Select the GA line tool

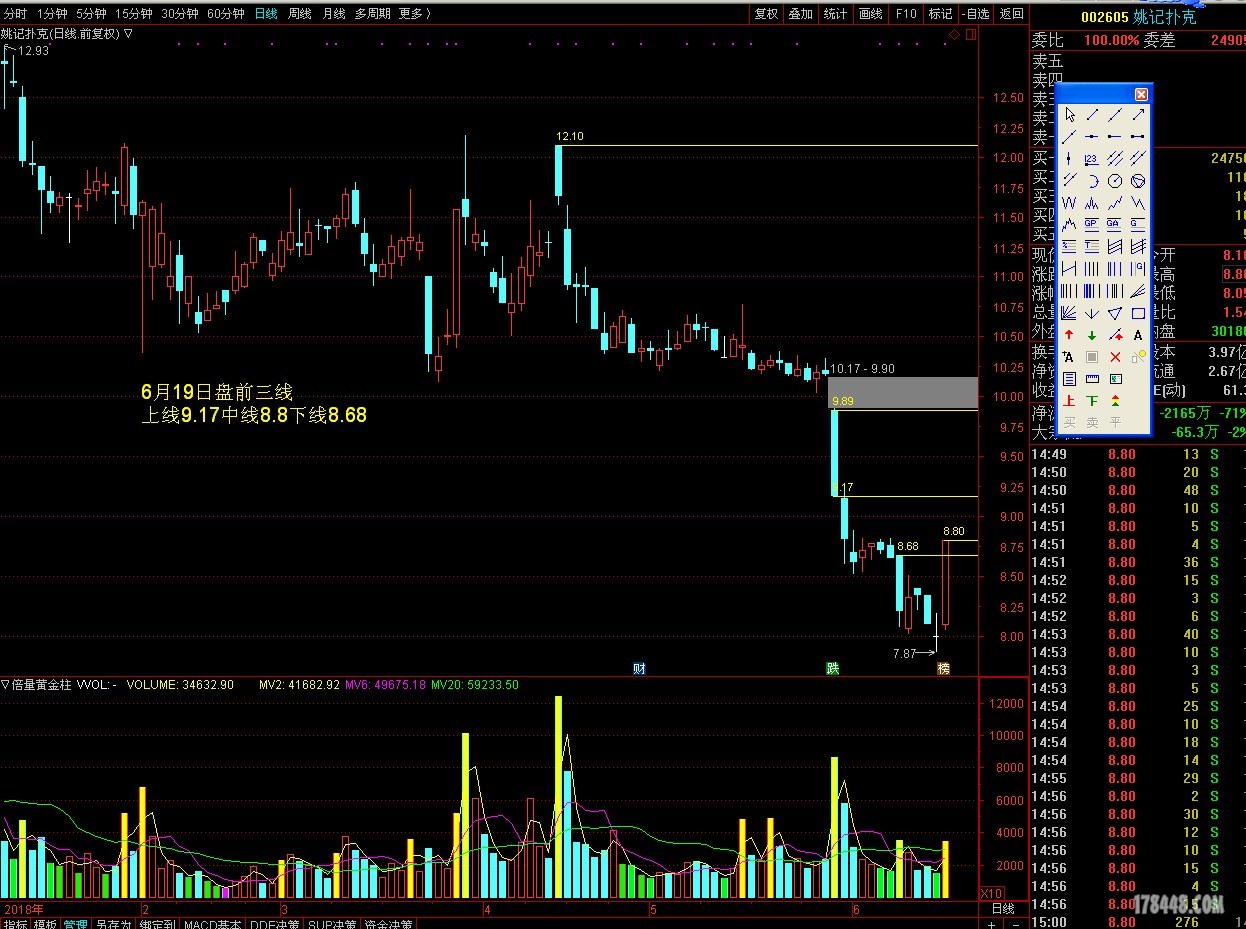pos(1114,225)
